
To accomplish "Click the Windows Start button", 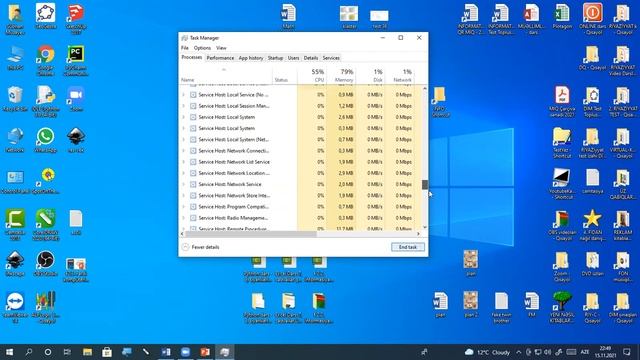I will point(9,352).
